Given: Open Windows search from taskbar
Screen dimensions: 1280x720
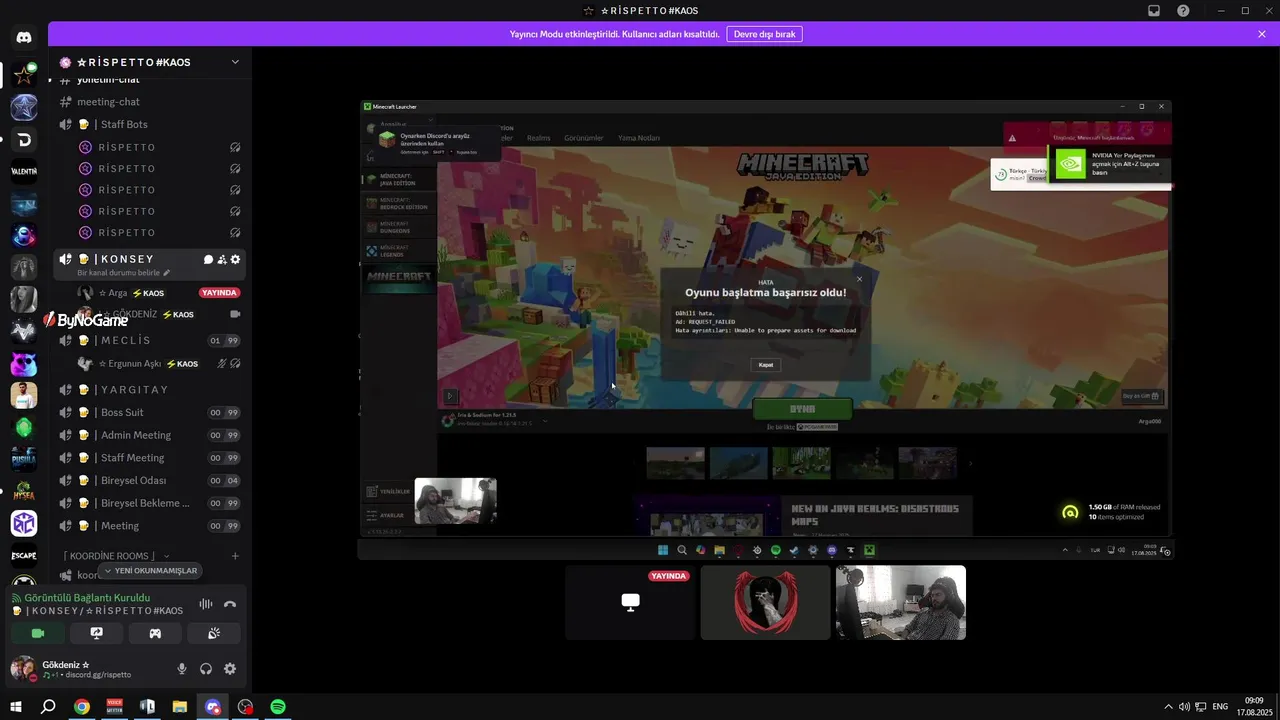Looking at the screenshot, I should click(48, 707).
